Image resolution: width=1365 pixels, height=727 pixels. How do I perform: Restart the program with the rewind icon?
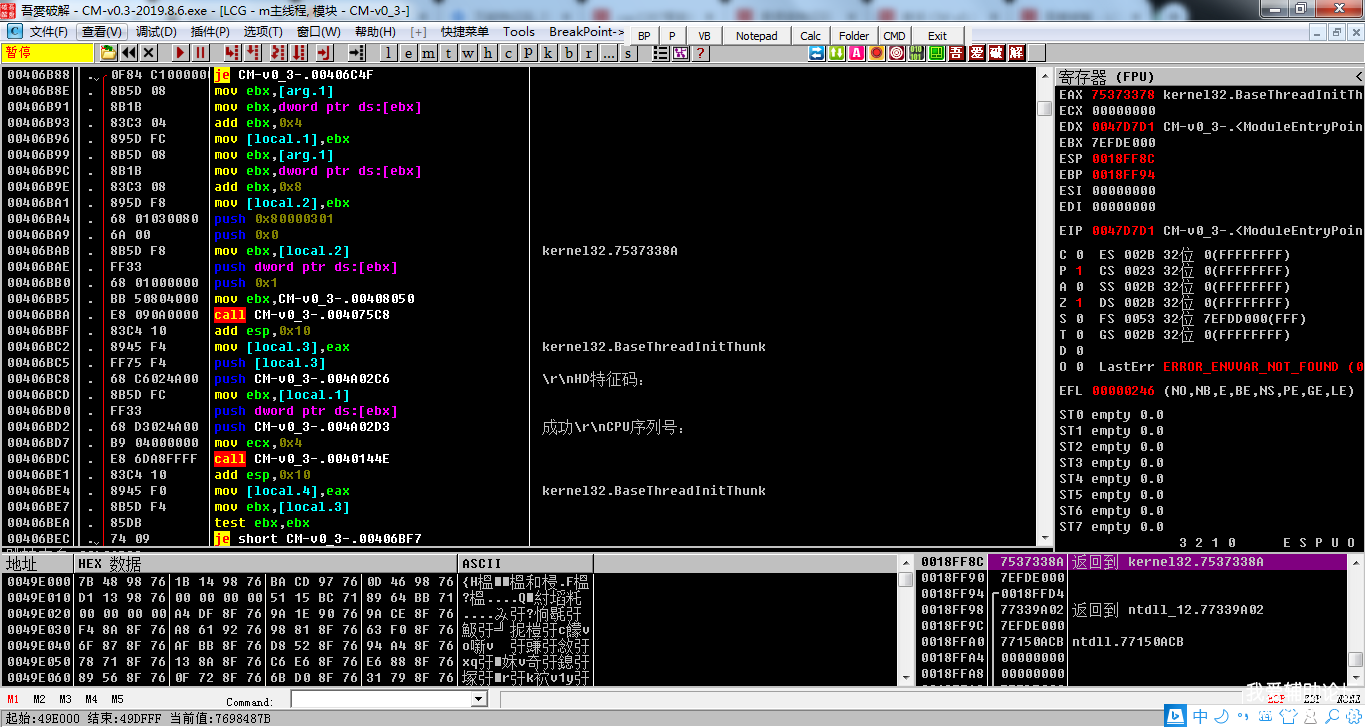pos(129,53)
